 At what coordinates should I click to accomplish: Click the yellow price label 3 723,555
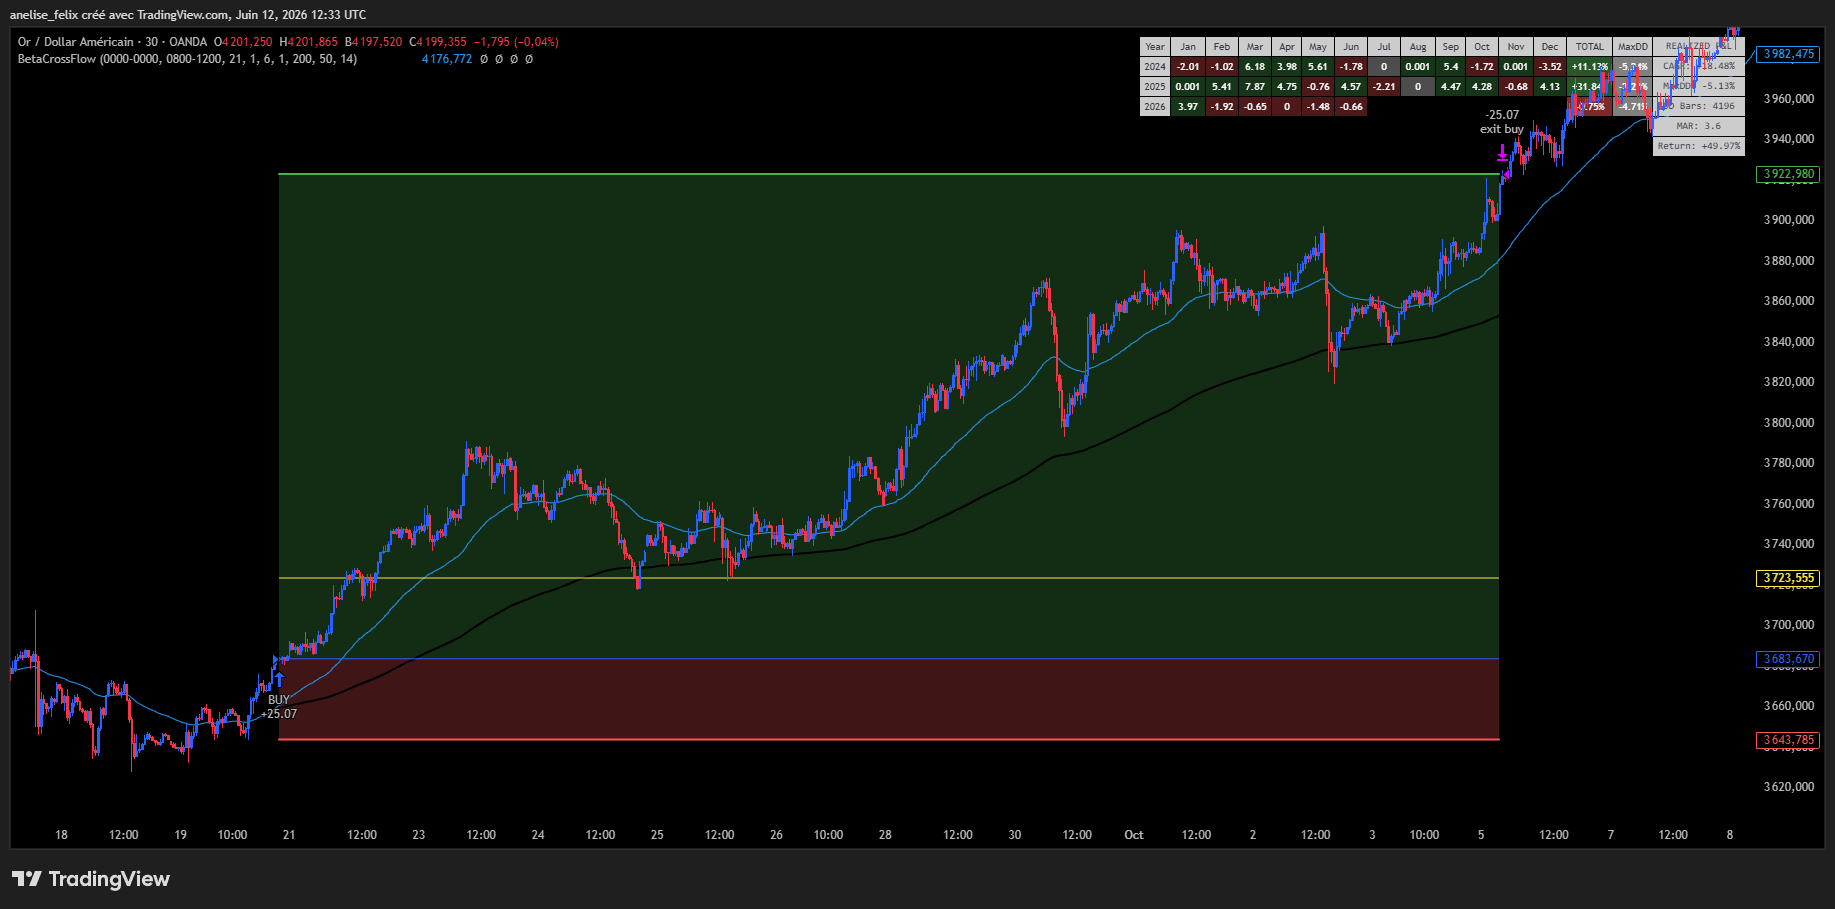click(1788, 578)
